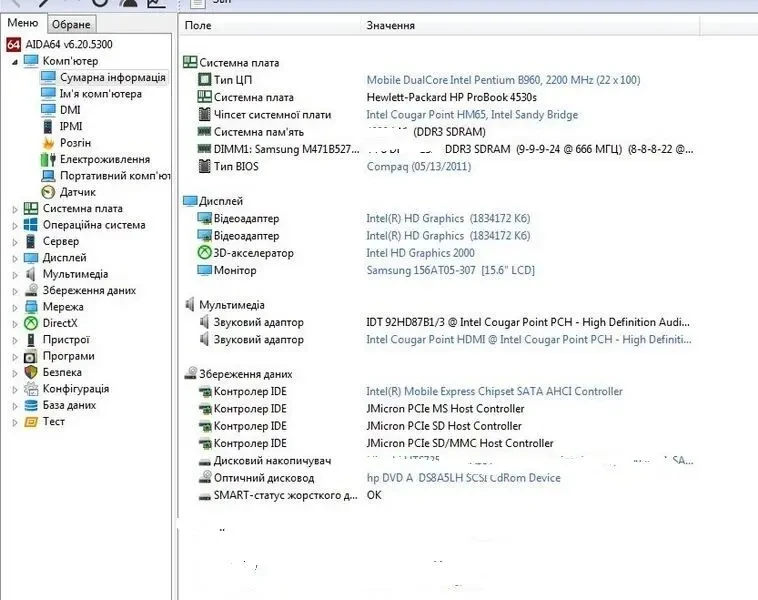Select Мультимедіа speaker icon in tree
The image size is (758, 600).
pyautogui.click(x=30, y=274)
